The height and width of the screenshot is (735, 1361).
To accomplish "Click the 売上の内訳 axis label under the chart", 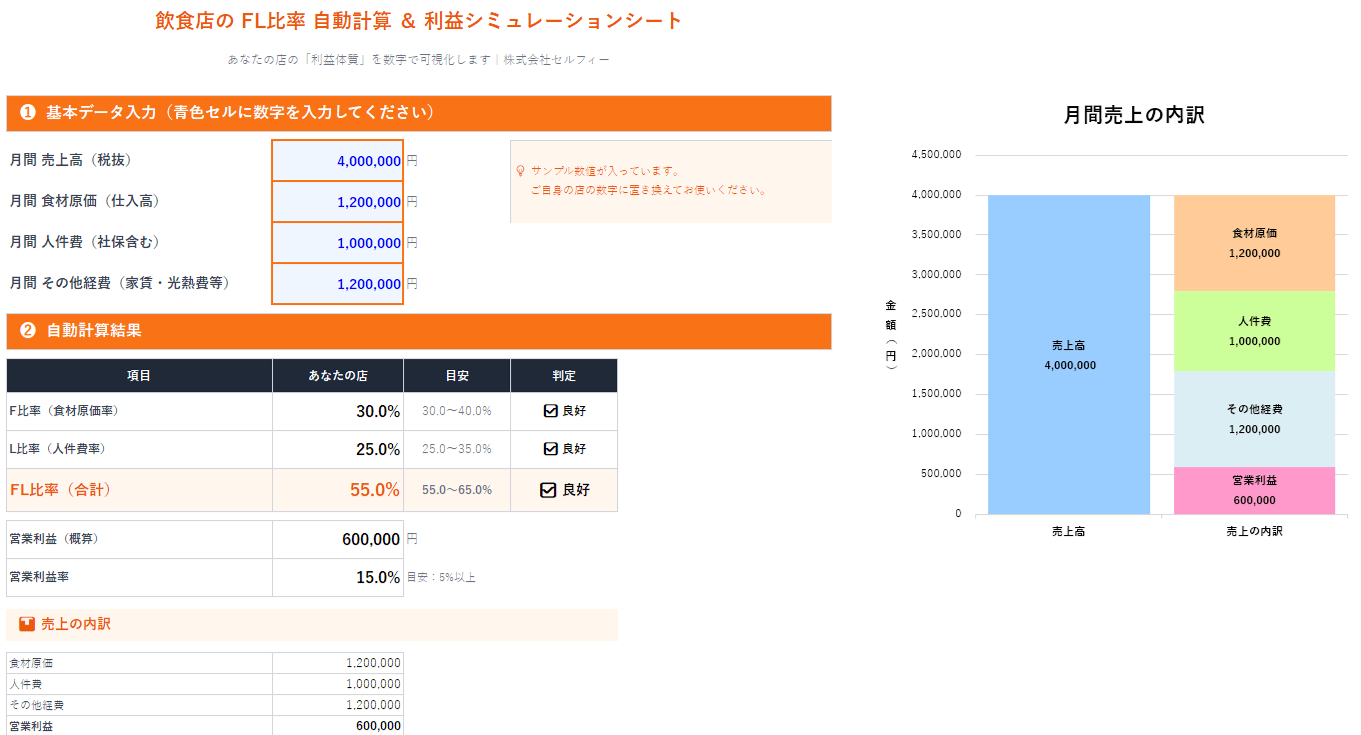I will tap(1254, 531).
